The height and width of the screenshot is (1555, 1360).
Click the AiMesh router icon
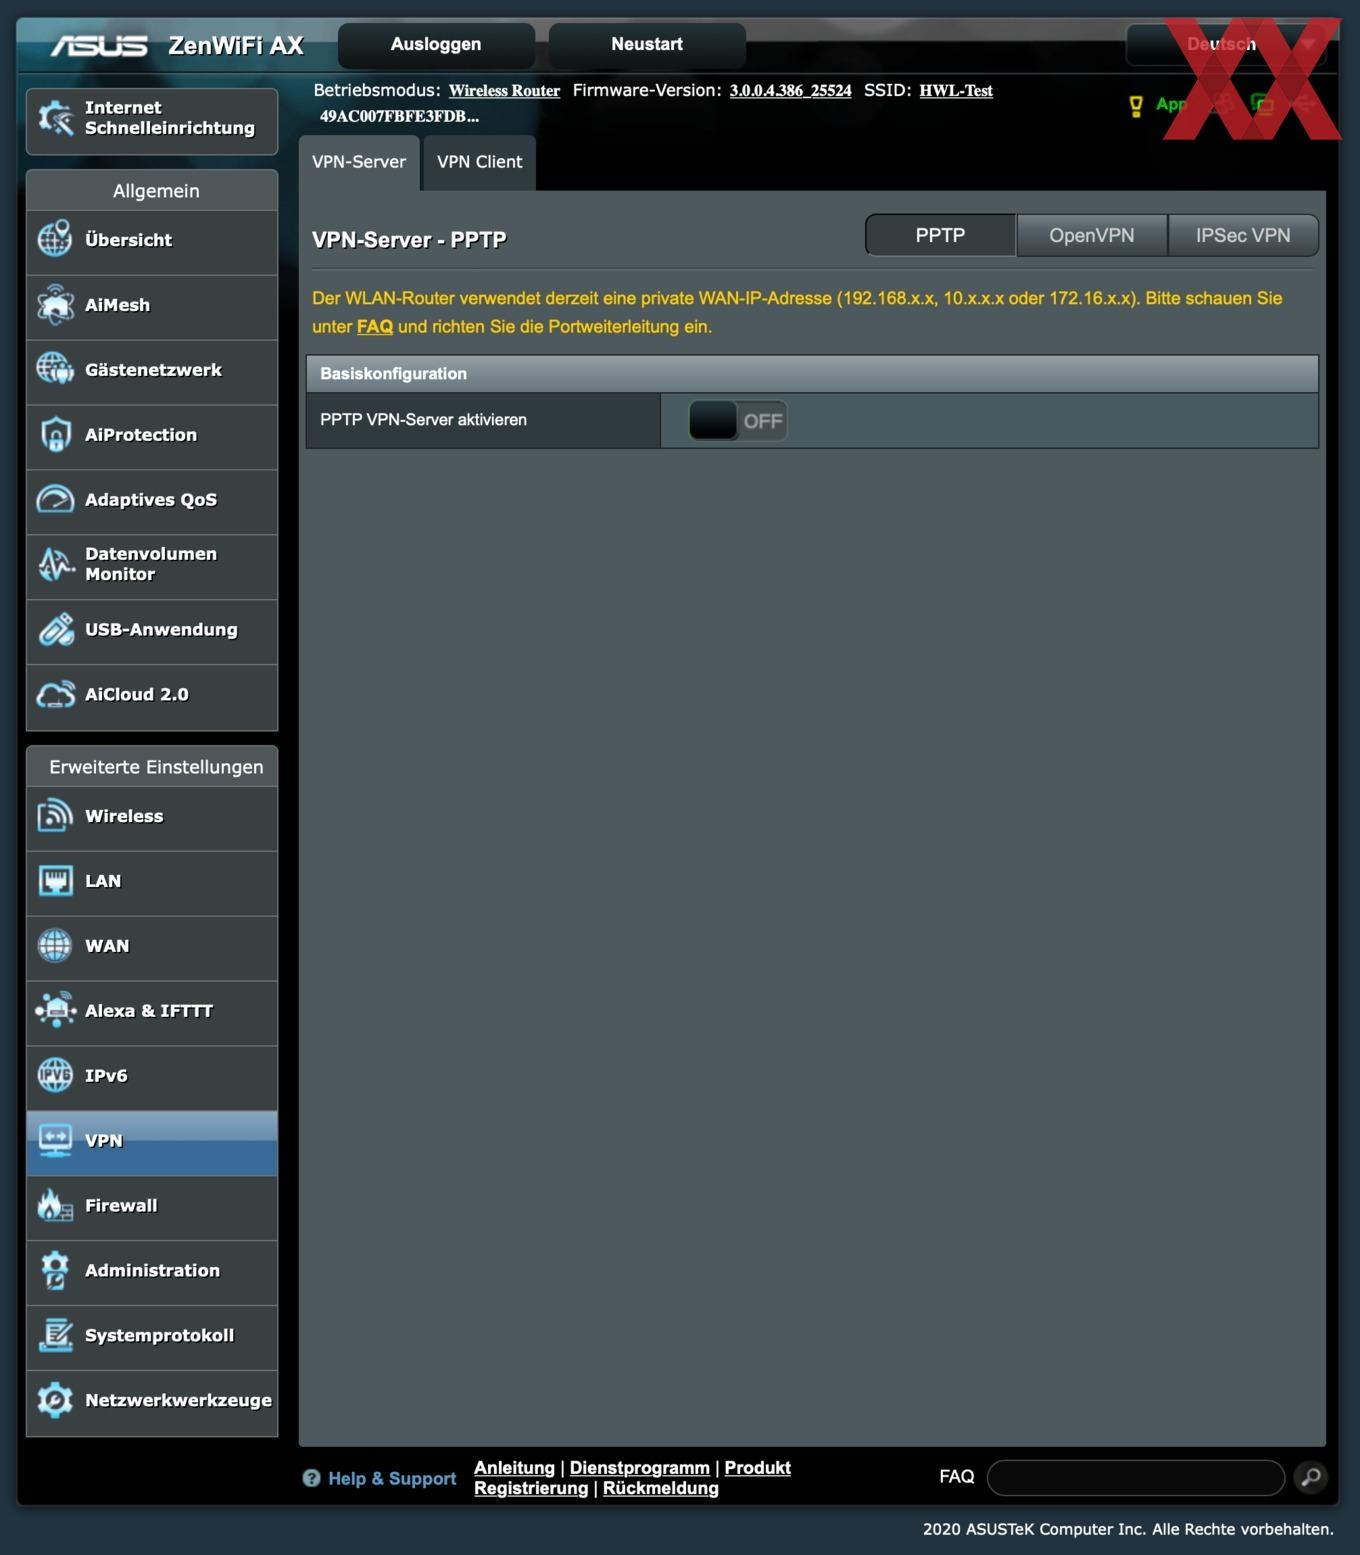pyautogui.click(x=55, y=304)
